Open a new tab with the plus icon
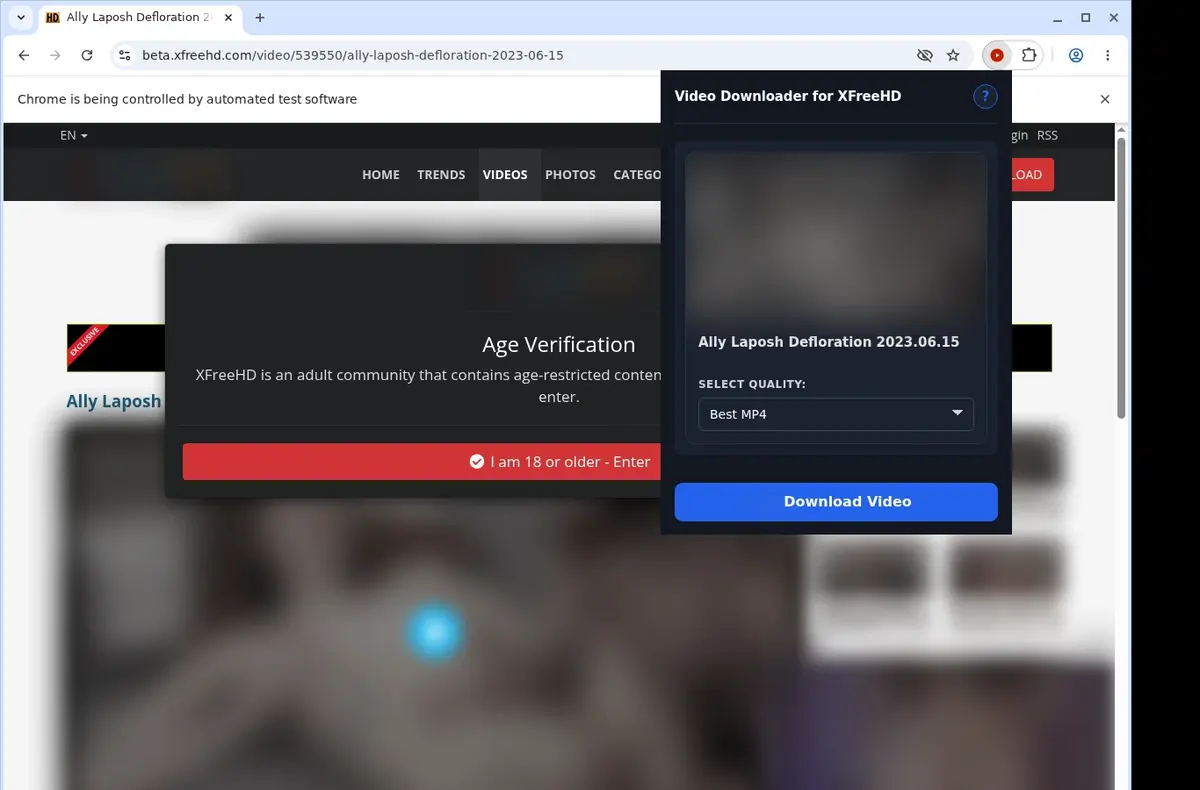The height and width of the screenshot is (790, 1200). (x=260, y=18)
